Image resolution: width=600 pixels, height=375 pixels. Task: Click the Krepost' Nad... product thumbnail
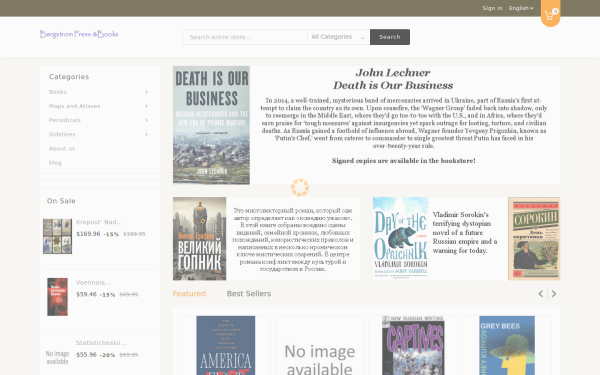57,236
